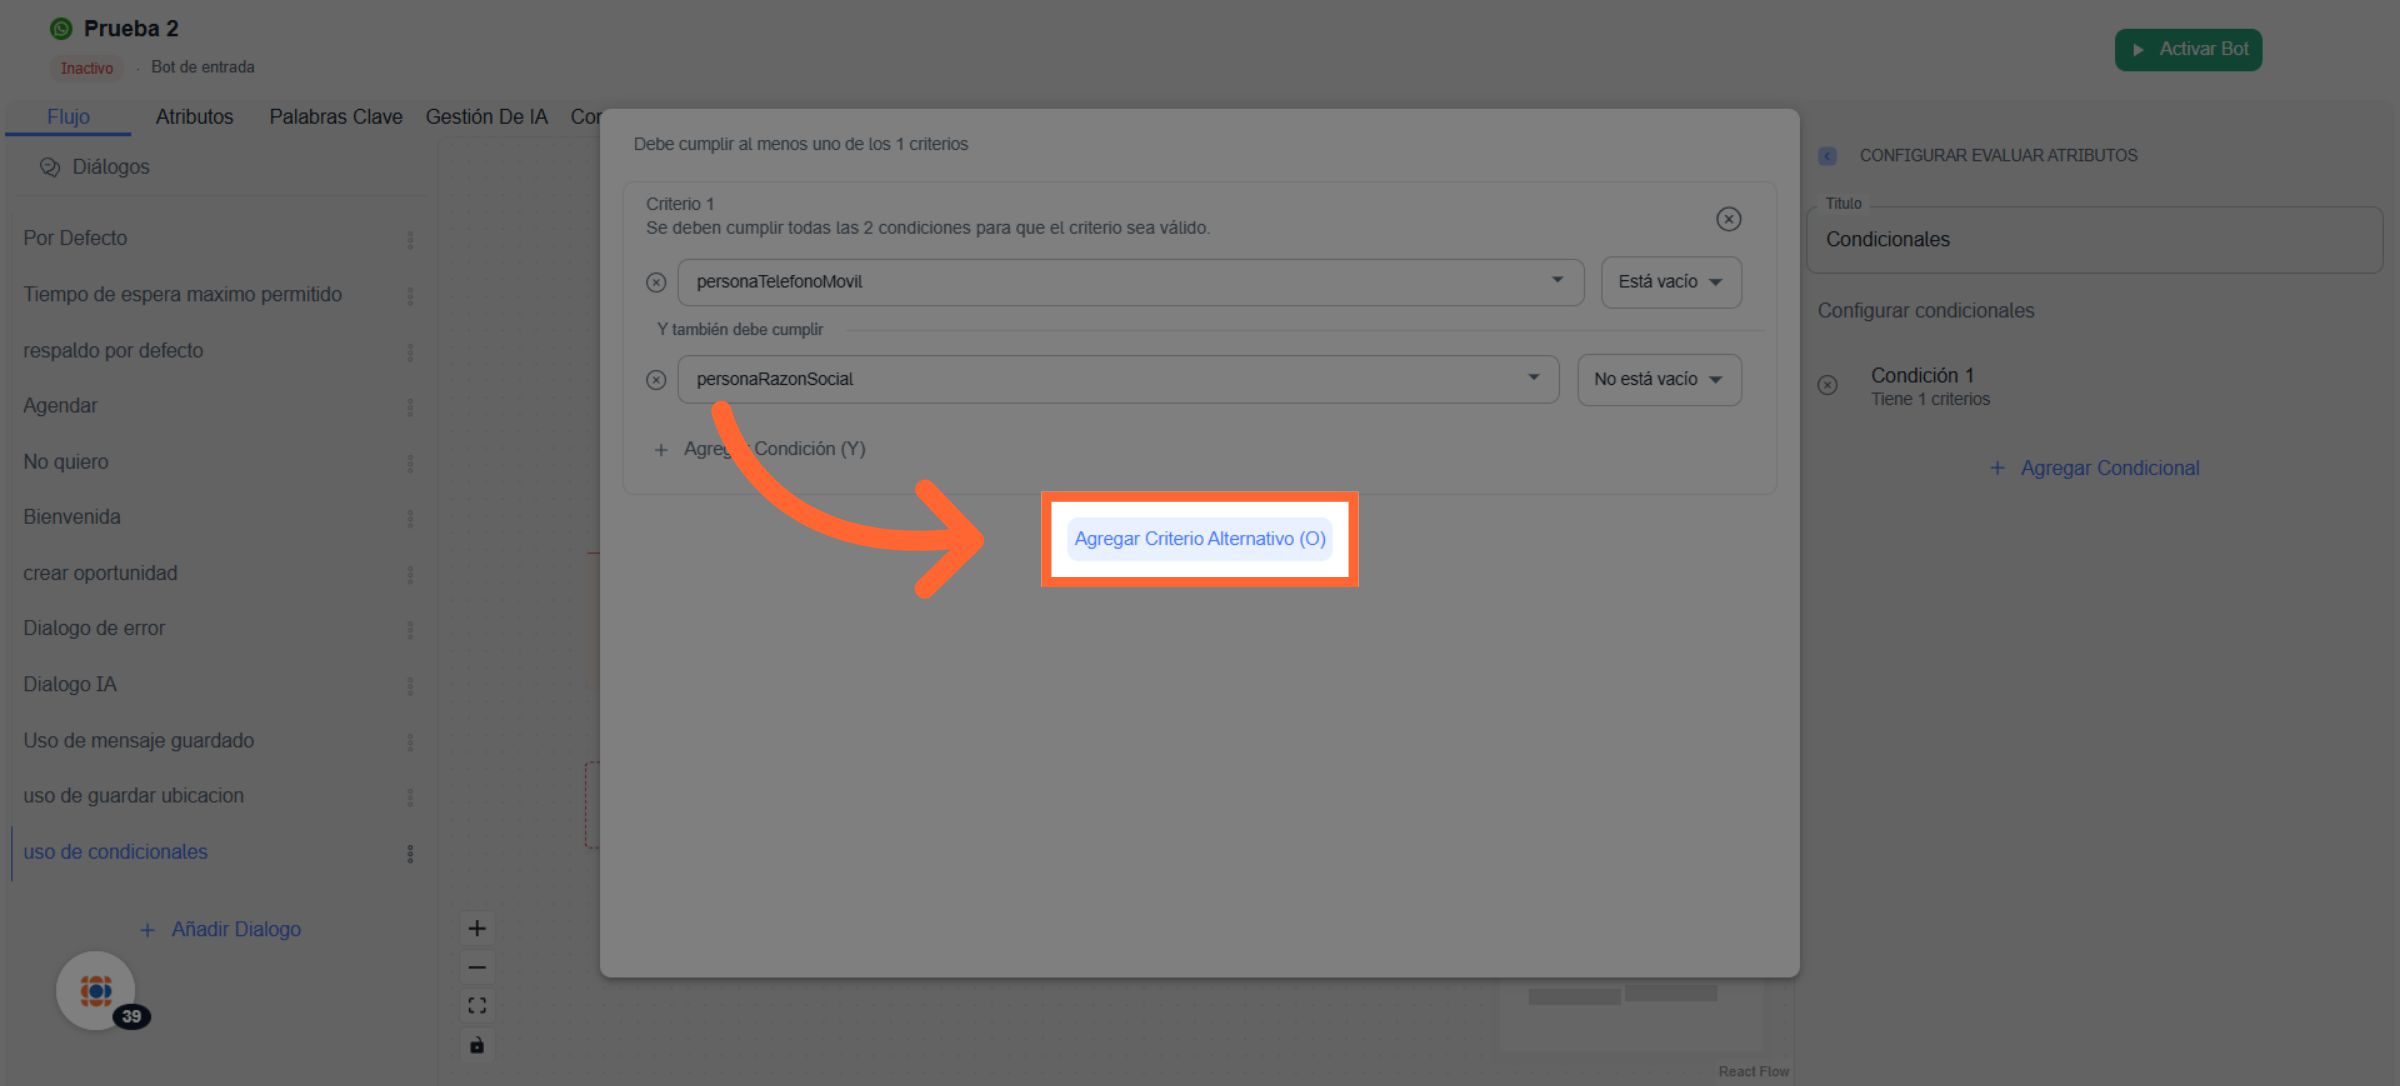
Task: Delete Criterio 1 using its close icon
Action: (1728, 219)
